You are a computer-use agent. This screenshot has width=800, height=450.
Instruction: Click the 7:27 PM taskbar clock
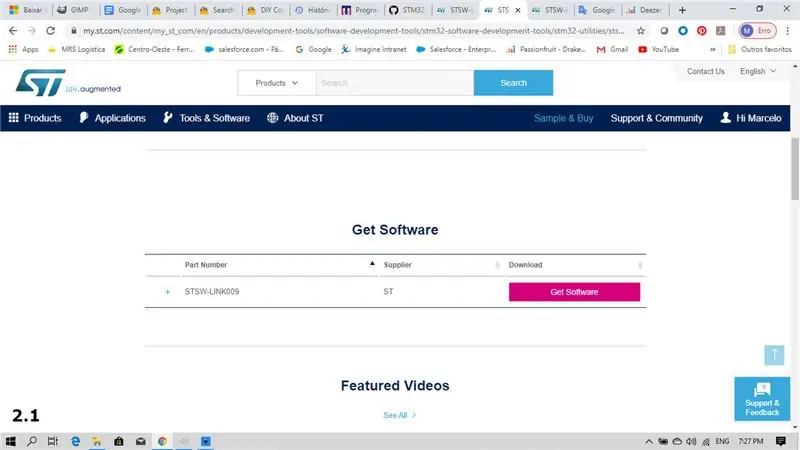[x=751, y=441]
